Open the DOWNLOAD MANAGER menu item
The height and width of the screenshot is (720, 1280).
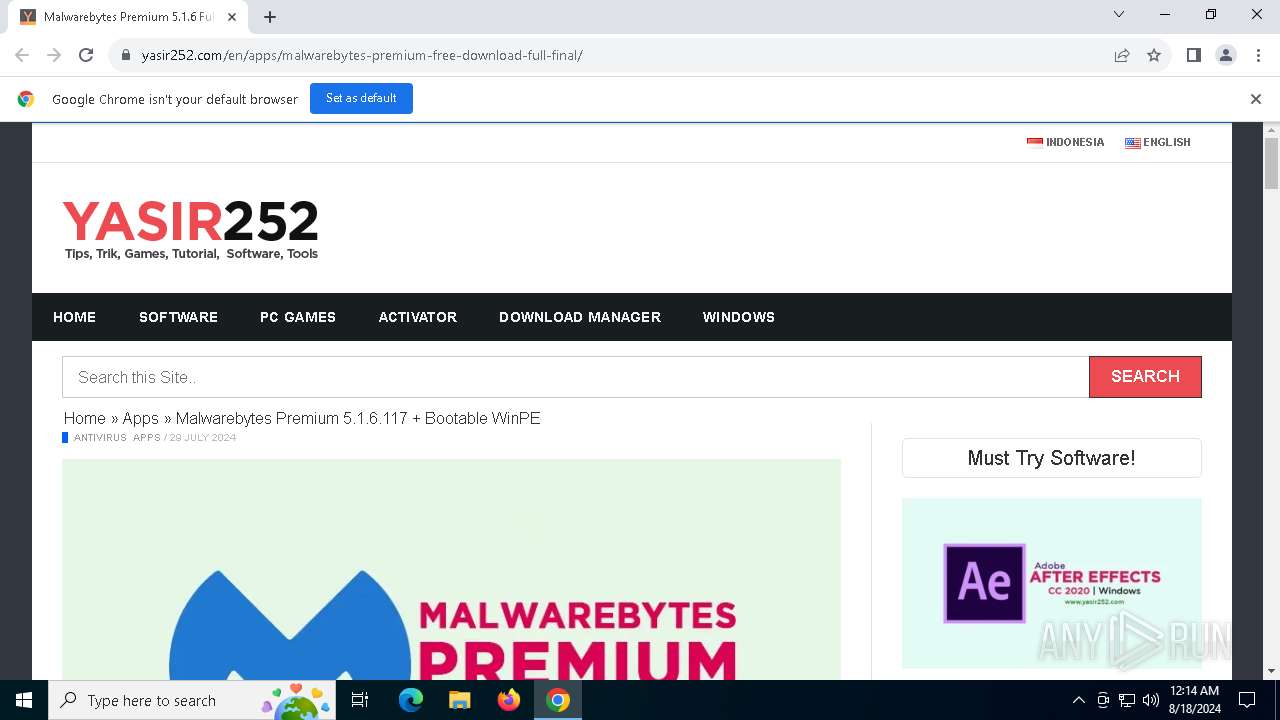580,317
